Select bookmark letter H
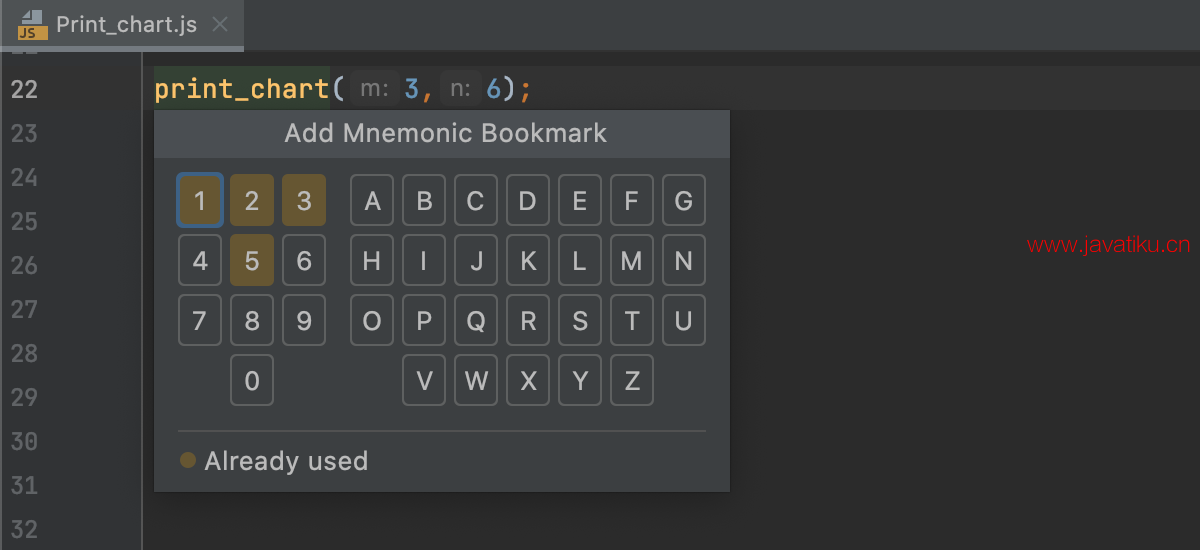1200x550 pixels. (372, 260)
